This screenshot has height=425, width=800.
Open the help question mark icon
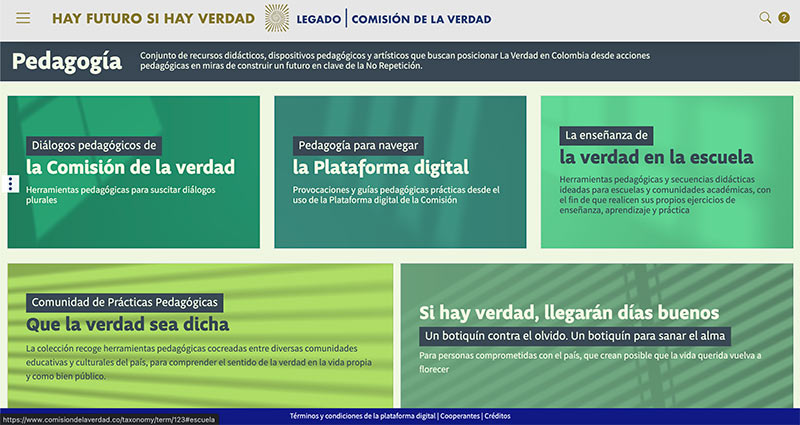pos(784,18)
